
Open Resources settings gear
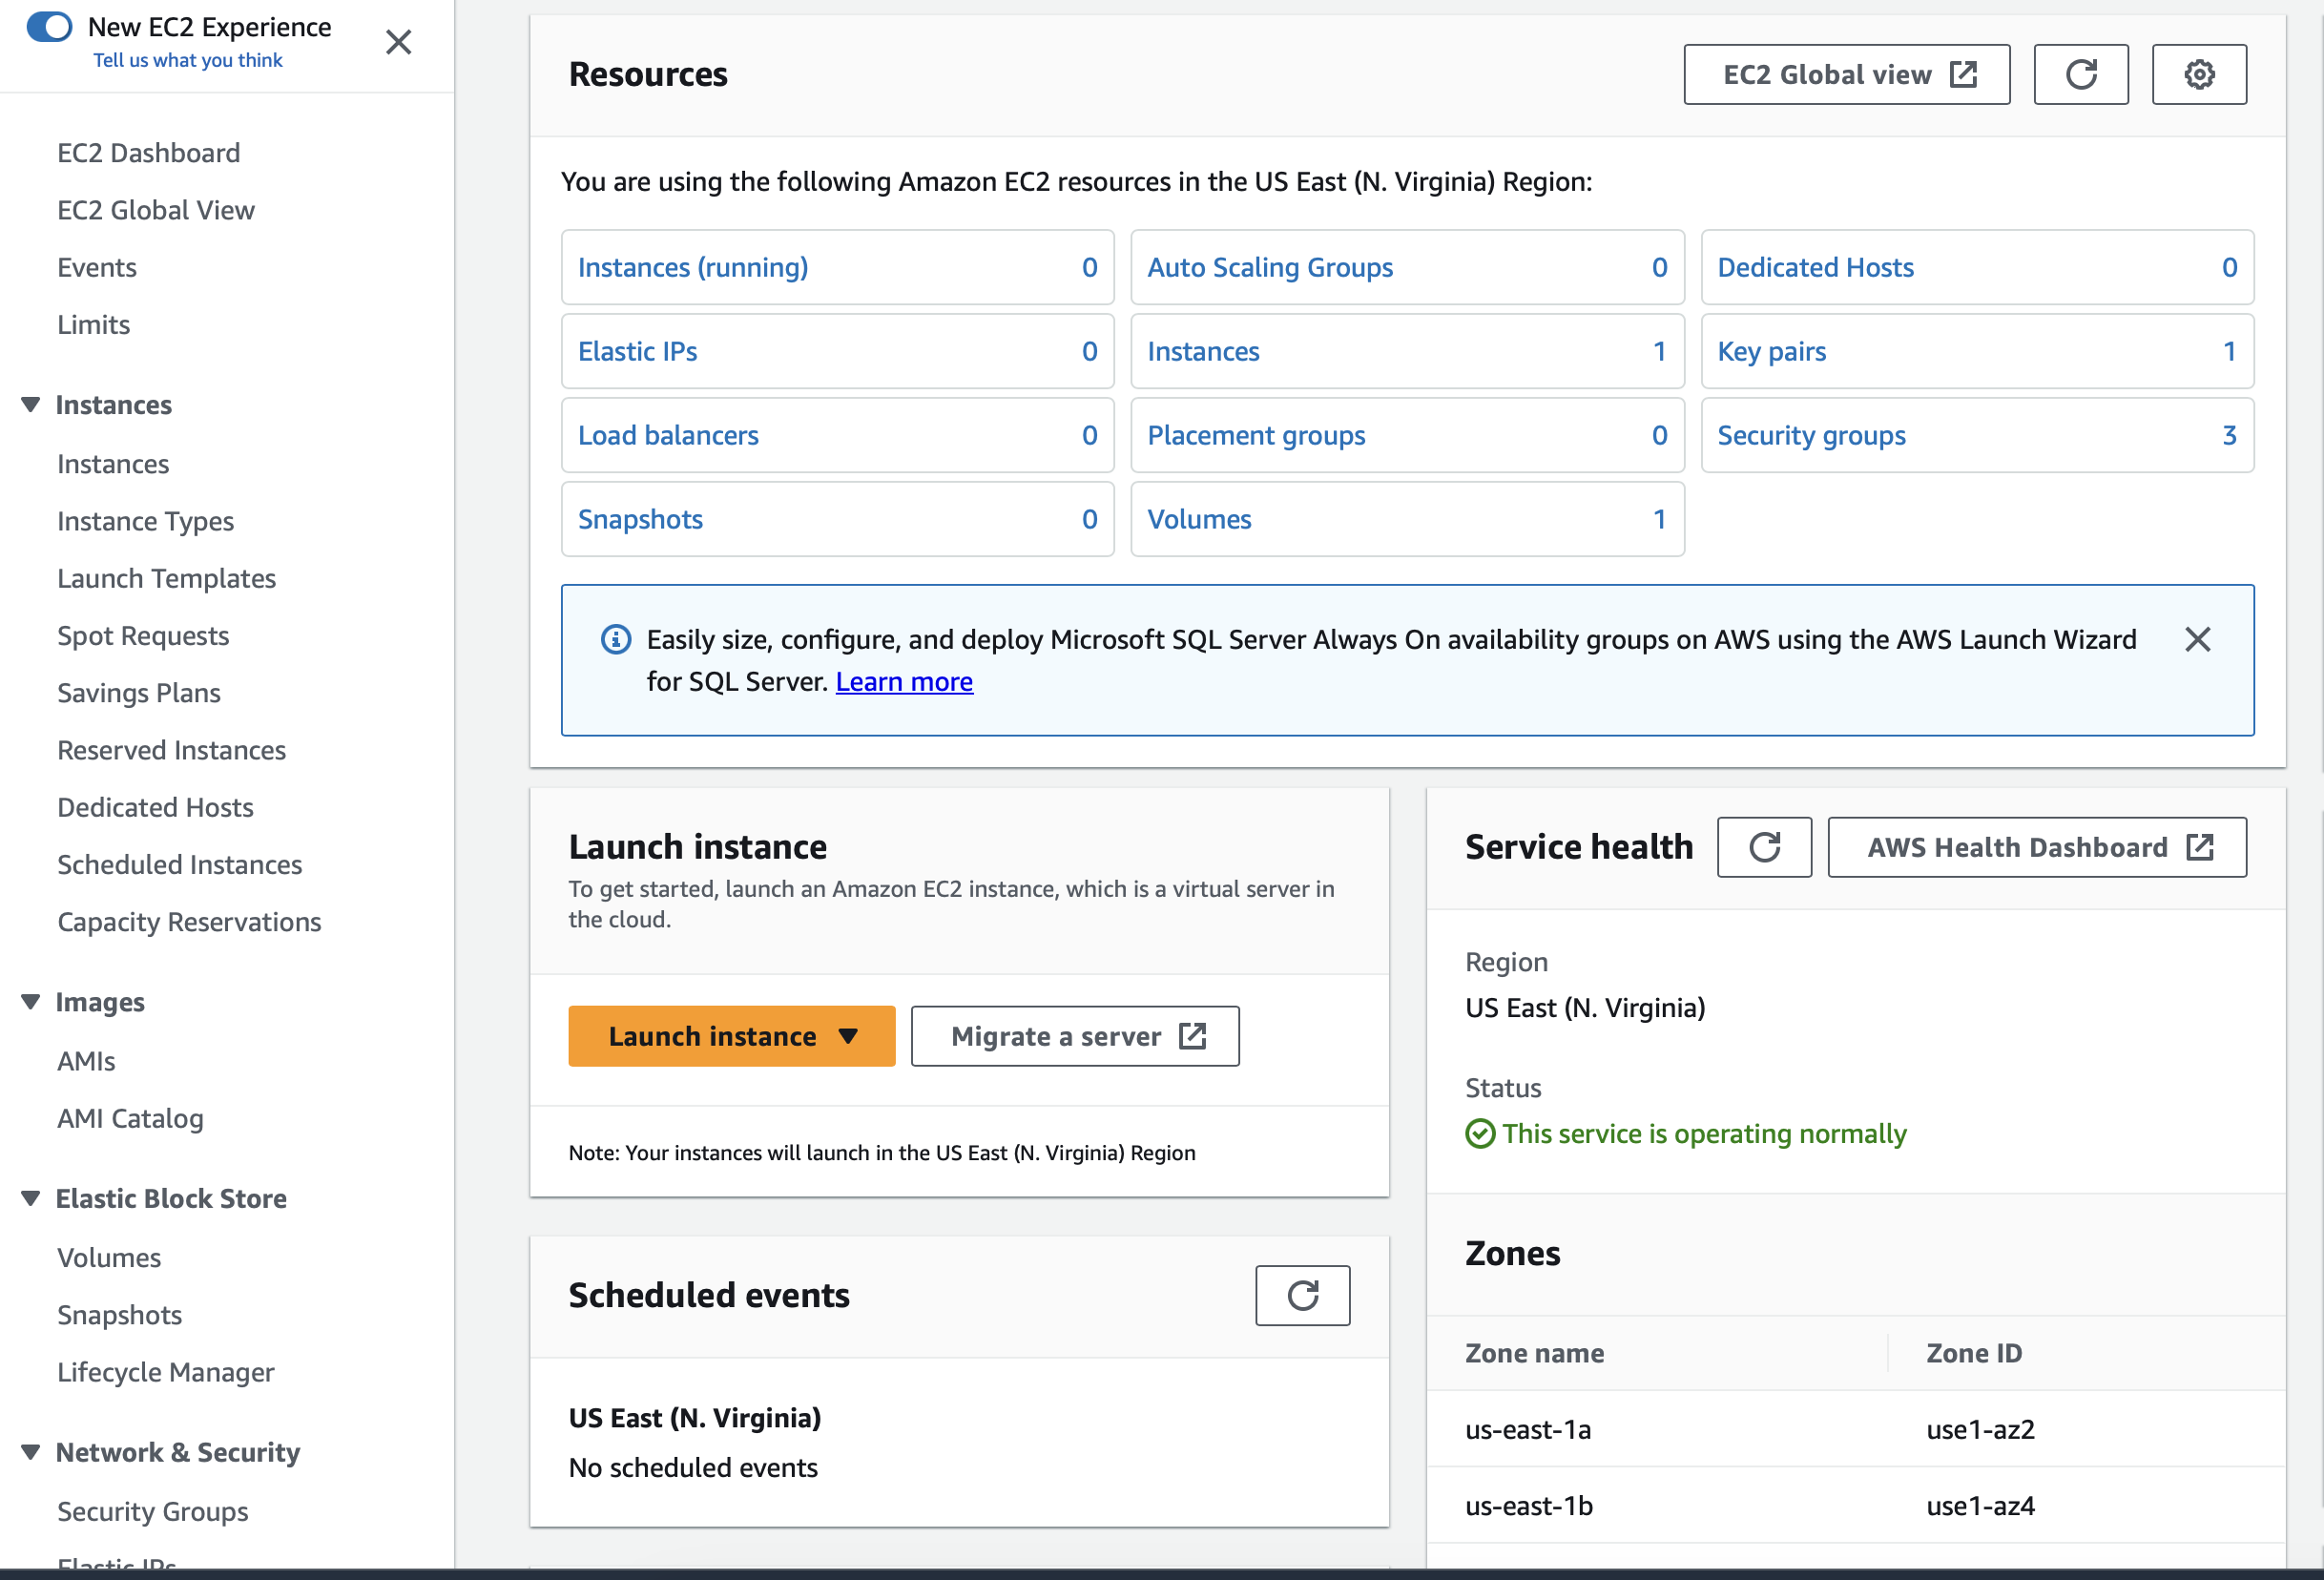click(2198, 74)
